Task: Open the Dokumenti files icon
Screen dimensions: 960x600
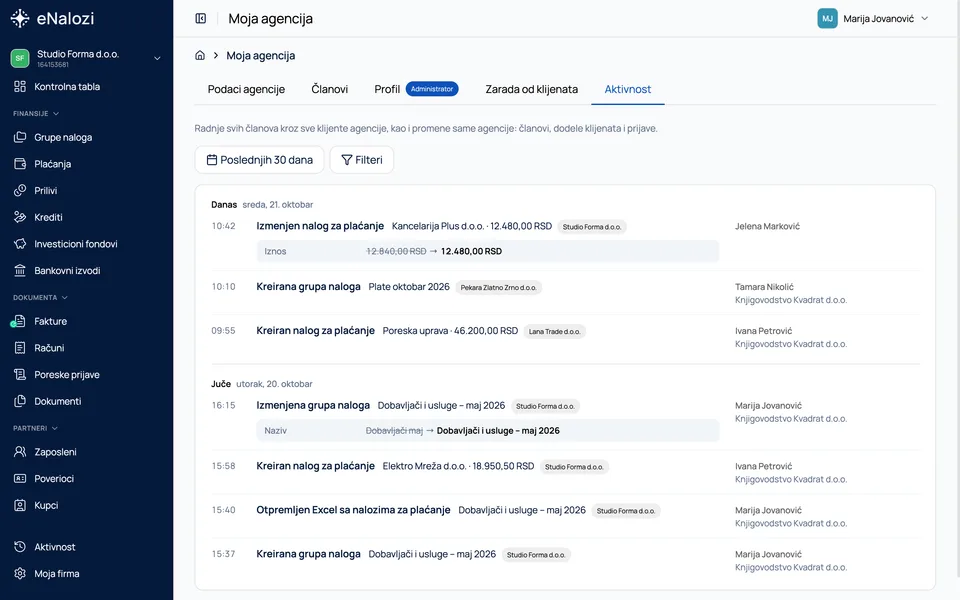Action: (x=20, y=401)
